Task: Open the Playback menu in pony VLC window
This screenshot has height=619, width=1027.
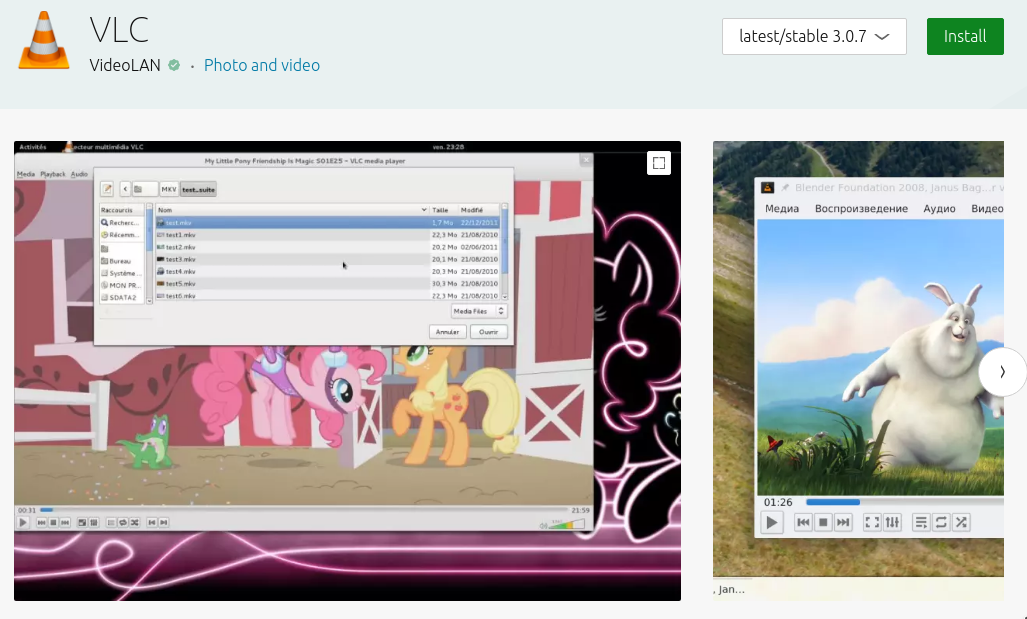Action: click(x=52, y=174)
